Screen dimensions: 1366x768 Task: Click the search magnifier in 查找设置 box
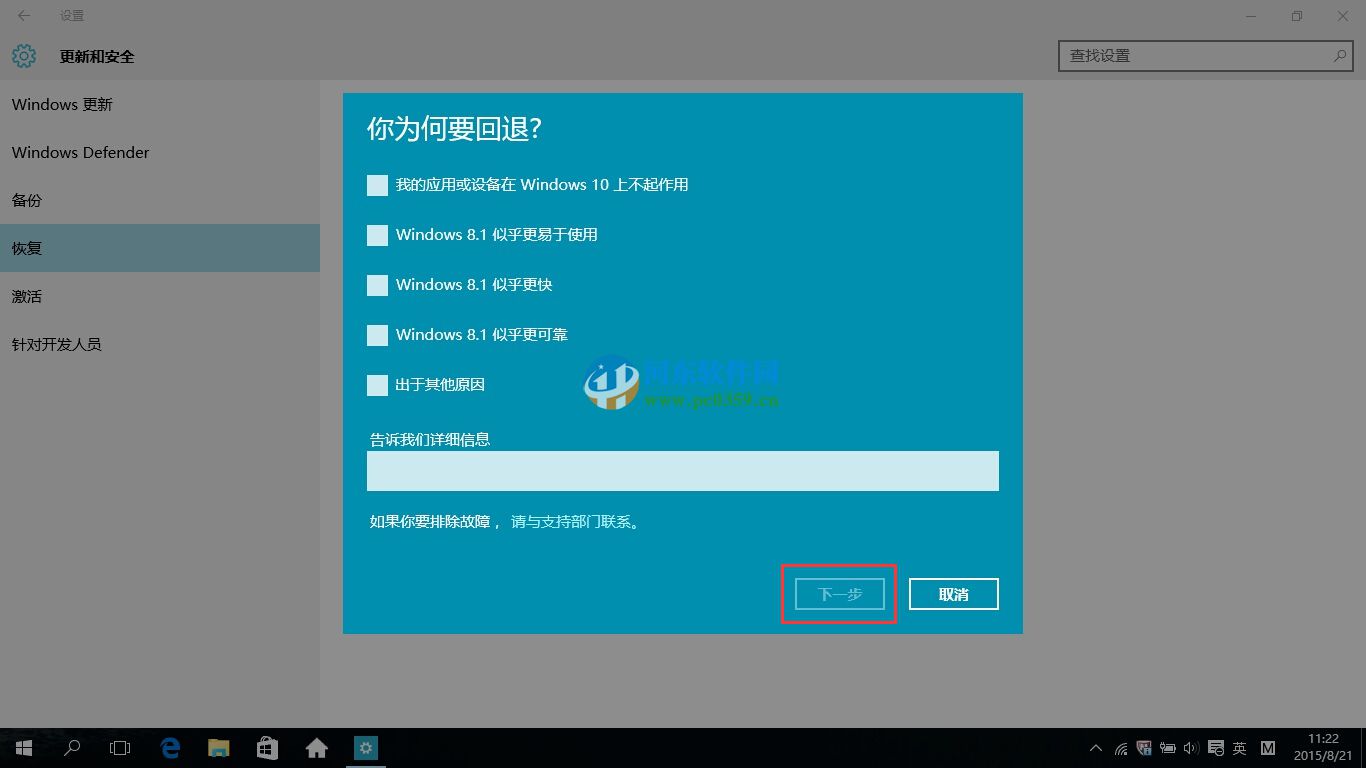coord(1339,56)
